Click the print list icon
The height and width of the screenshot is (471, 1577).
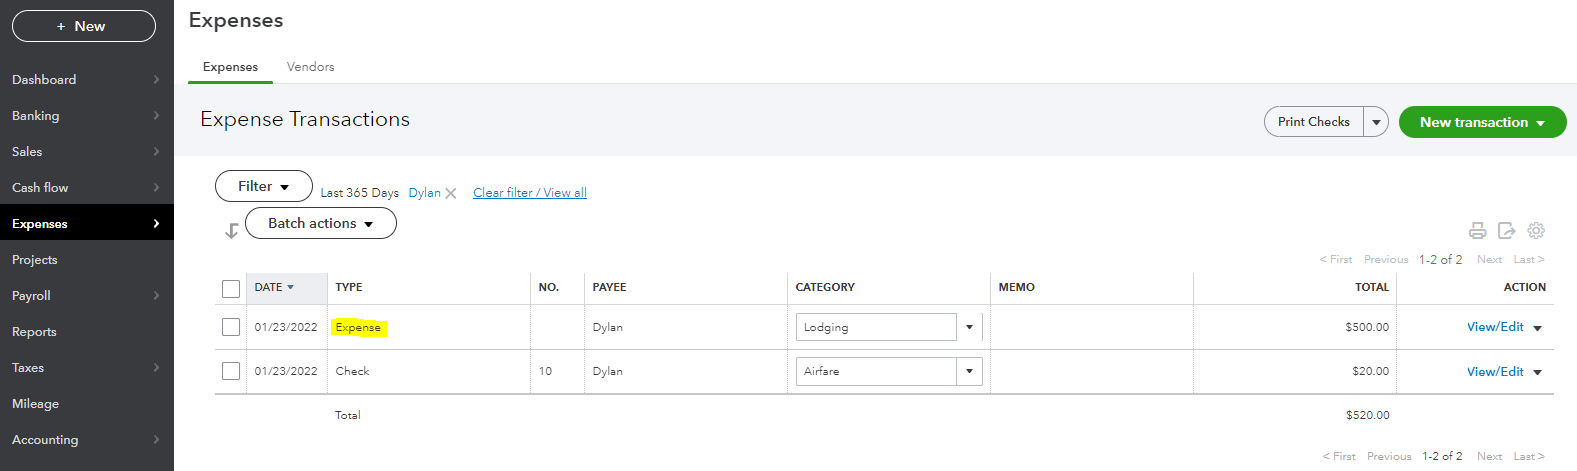(x=1477, y=231)
